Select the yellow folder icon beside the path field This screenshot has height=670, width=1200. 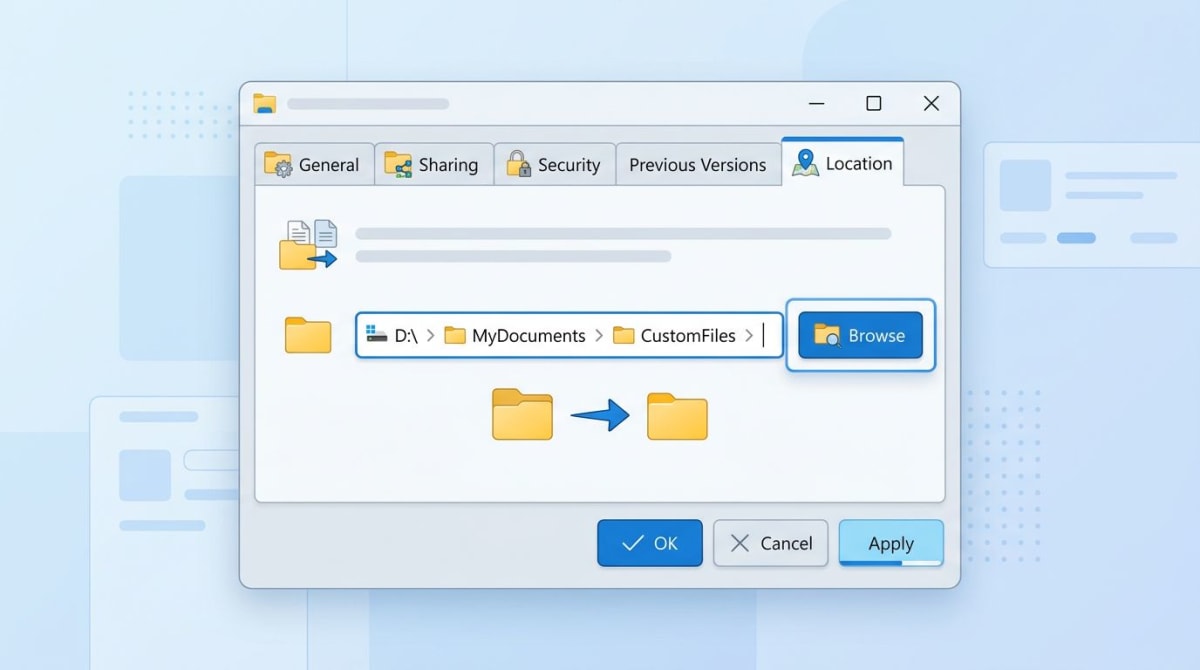point(307,336)
